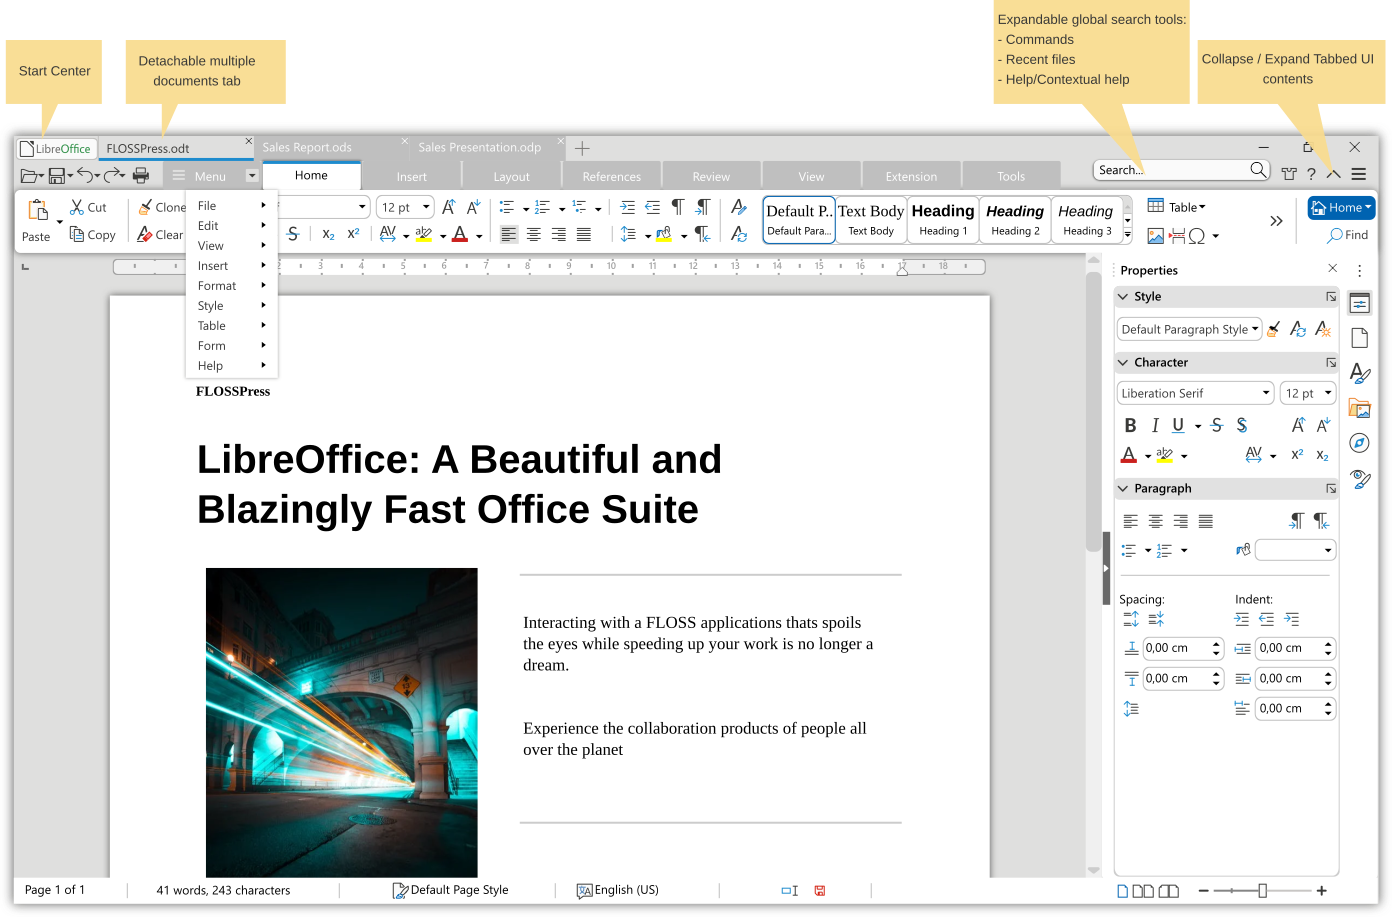Open the Navigator in the sidebar
Image resolution: width=1392 pixels, height=917 pixels.
[1359, 442]
